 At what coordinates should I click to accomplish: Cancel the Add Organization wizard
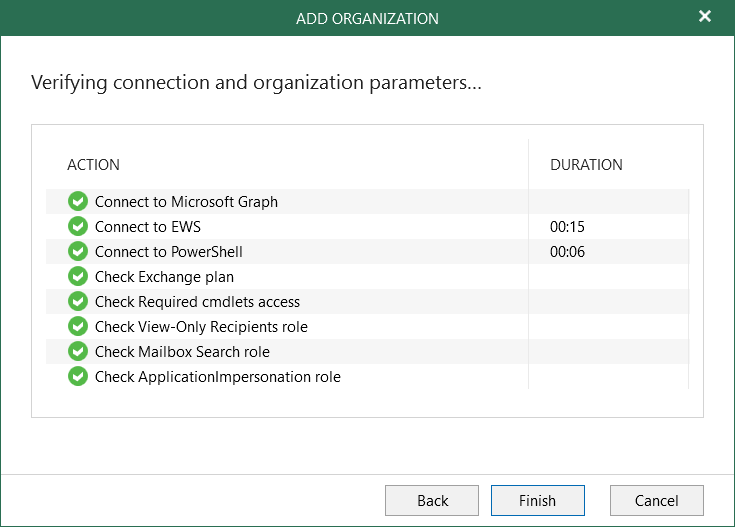tap(656, 501)
